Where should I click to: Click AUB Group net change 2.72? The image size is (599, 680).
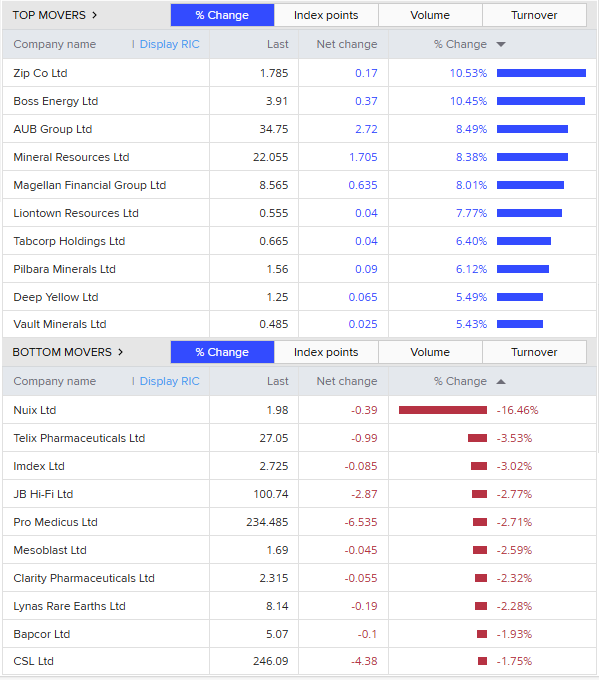[x=367, y=129]
